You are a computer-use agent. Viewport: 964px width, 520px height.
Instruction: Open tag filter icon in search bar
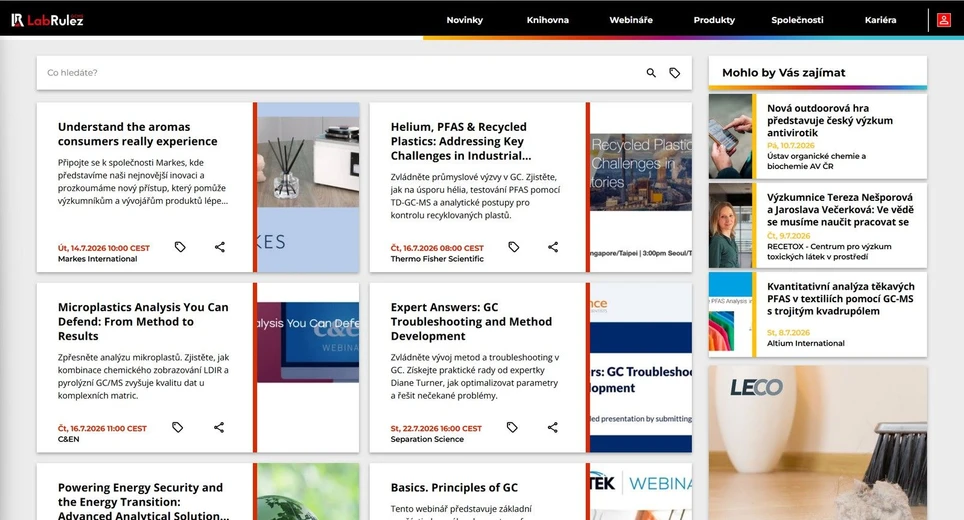tap(674, 73)
